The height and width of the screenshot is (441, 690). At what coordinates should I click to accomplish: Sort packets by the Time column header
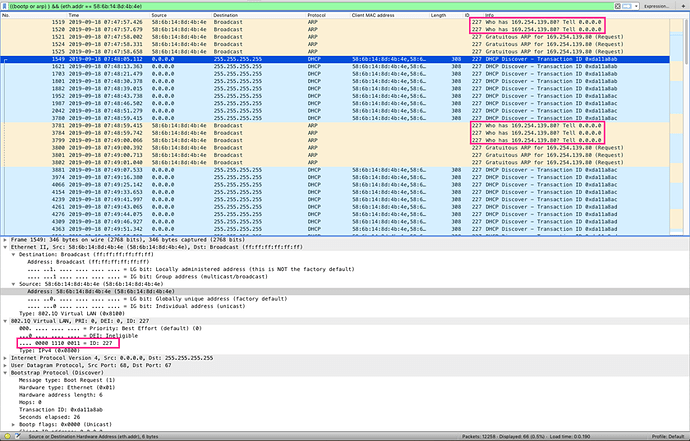point(90,15)
